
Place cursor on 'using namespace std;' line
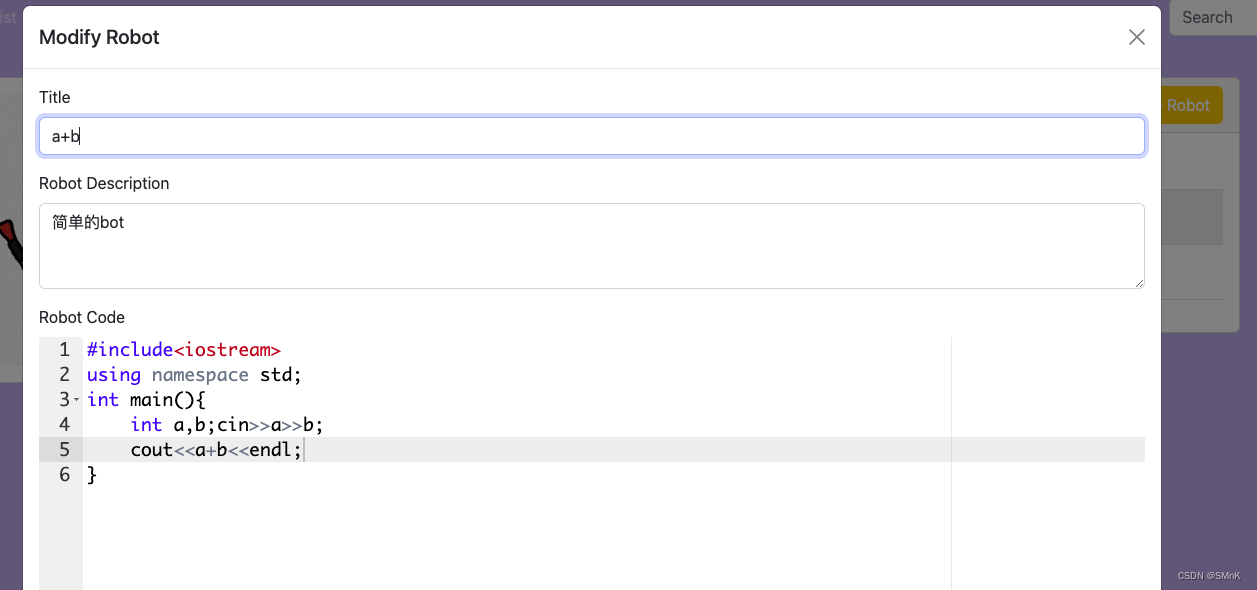pyautogui.click(x=194, y=375)
